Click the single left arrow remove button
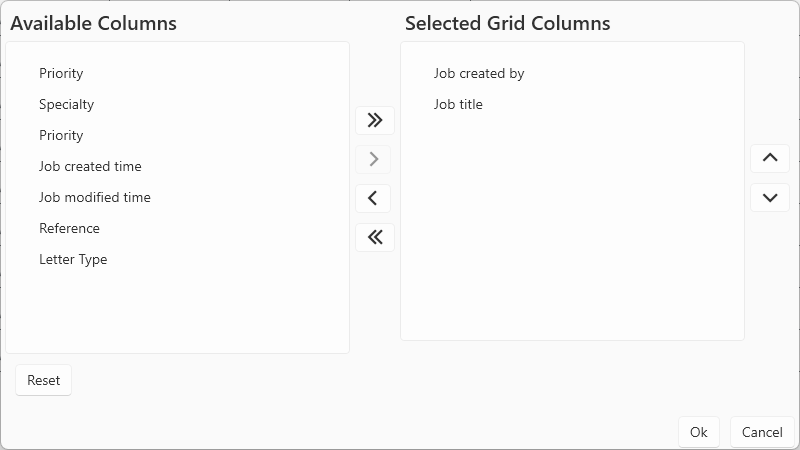The width and height of the screenshot is (800, 450). tap(373, 198)
